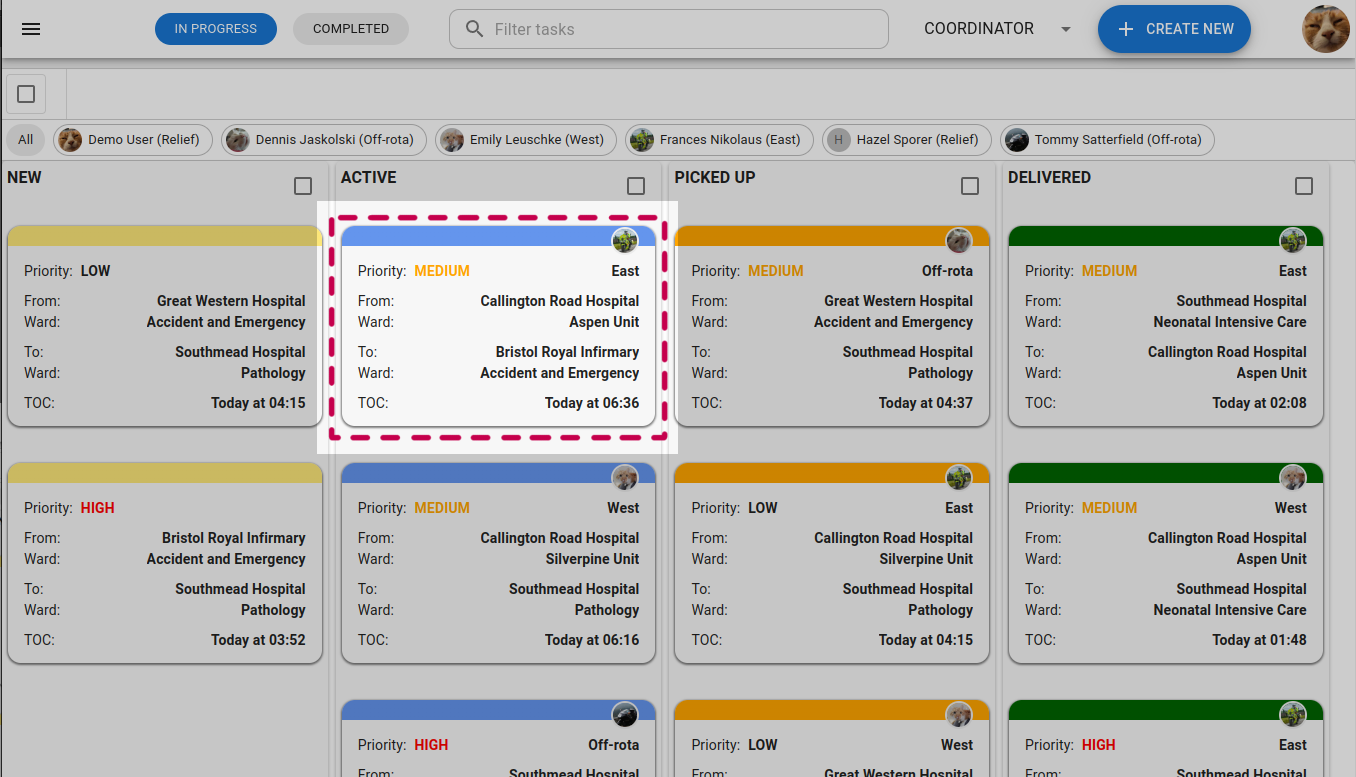The height and width of the screenshot is (777, 1356).
Task: Click the profile avatar in the top-right corner
Action: [1325, 28]
